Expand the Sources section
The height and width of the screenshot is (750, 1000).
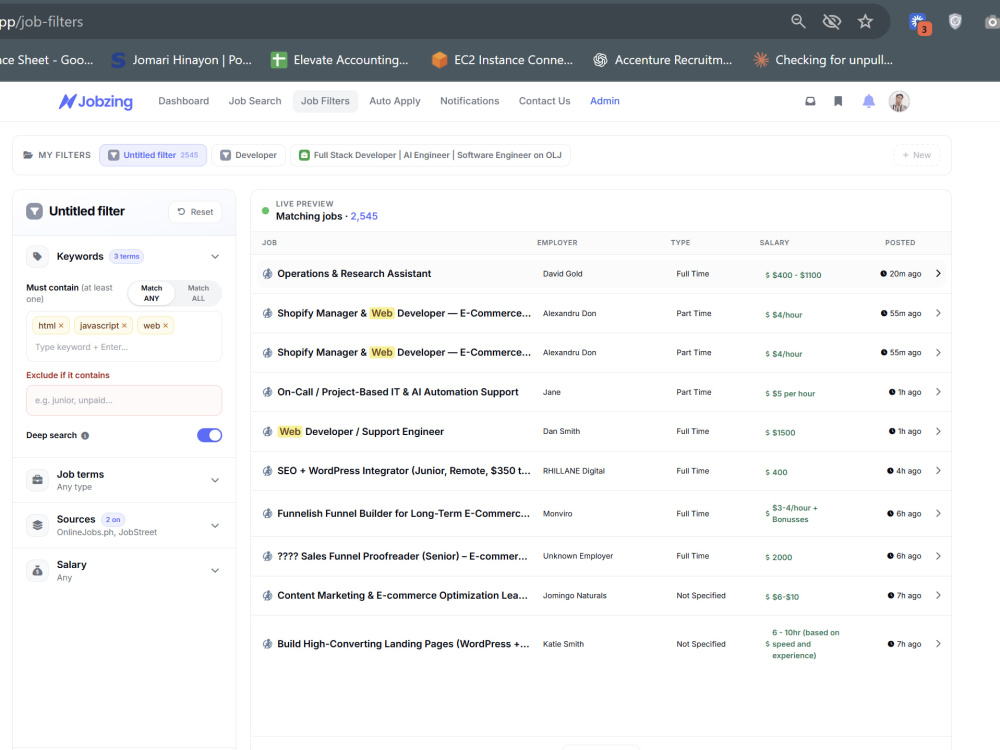coord(215,526)
